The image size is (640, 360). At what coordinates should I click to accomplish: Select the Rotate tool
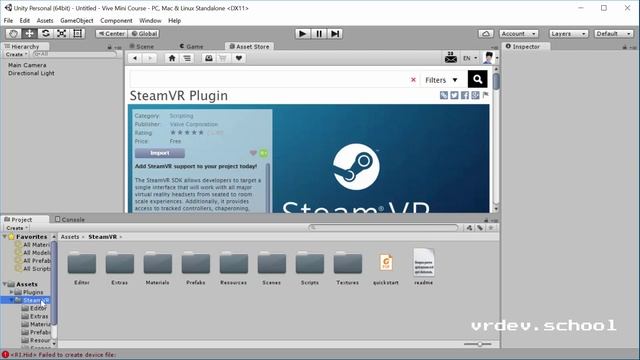pos(45,33)
